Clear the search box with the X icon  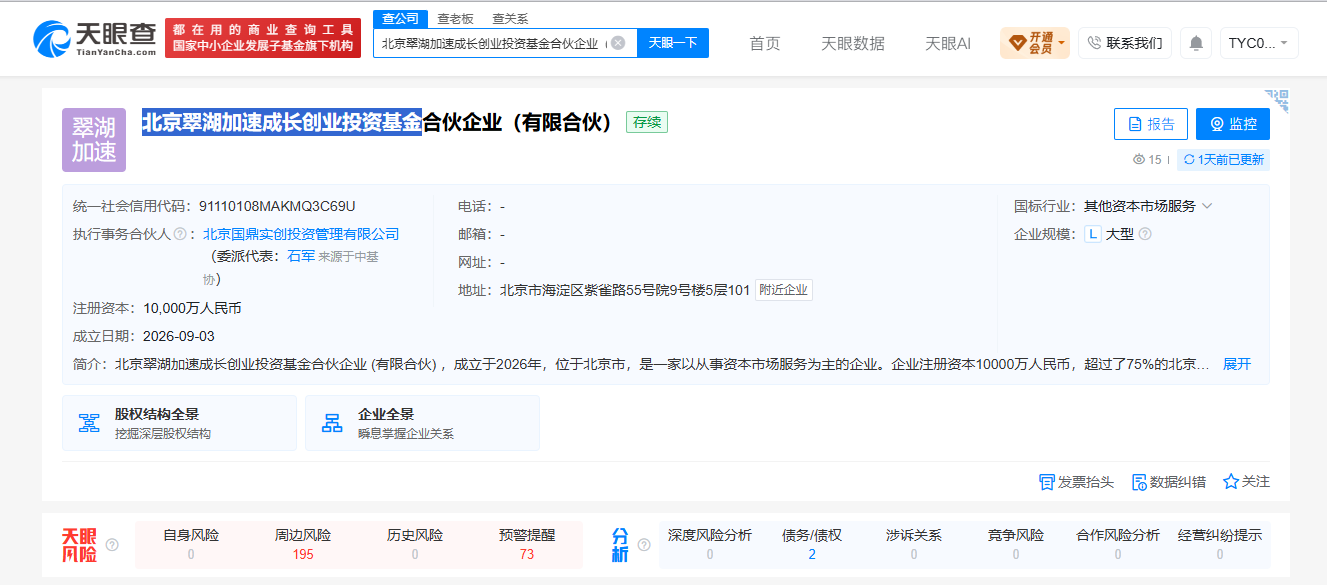[x=618, y=43]
